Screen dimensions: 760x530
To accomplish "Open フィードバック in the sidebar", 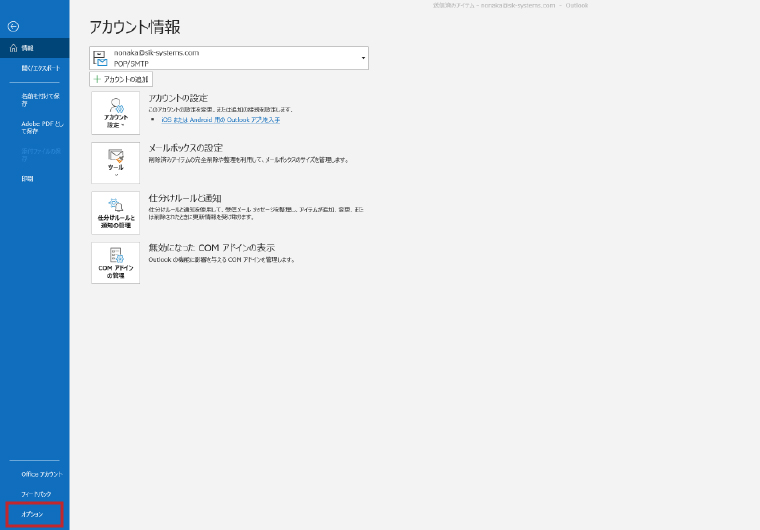I will 34,494.
